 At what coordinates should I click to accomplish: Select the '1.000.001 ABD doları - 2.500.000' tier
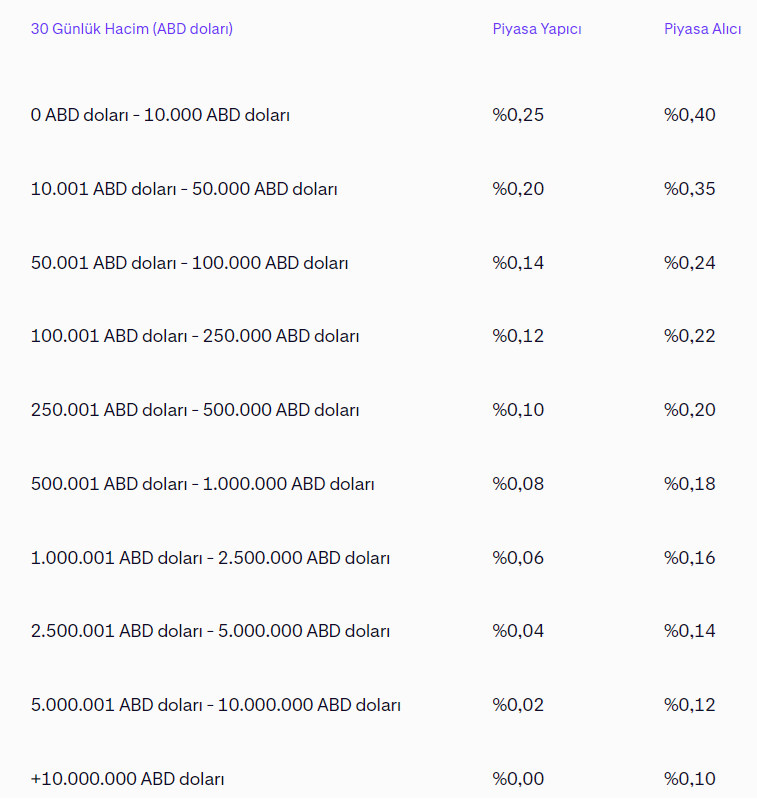point(210,558)
